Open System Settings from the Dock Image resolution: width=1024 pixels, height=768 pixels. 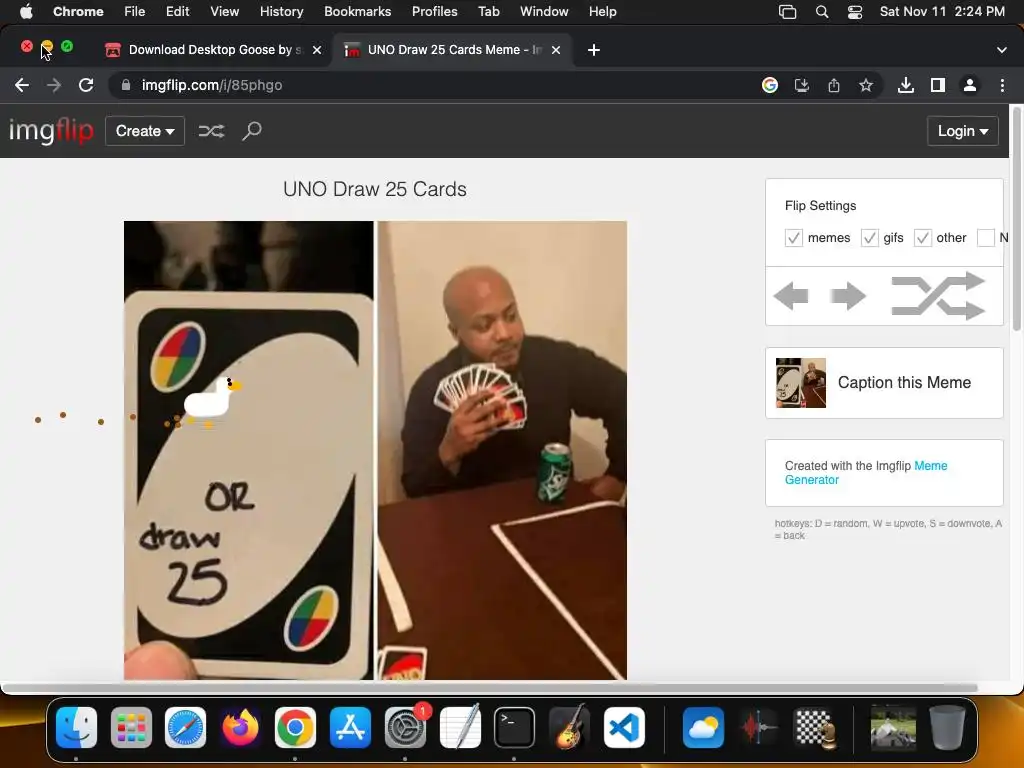[x=405, y=727]
